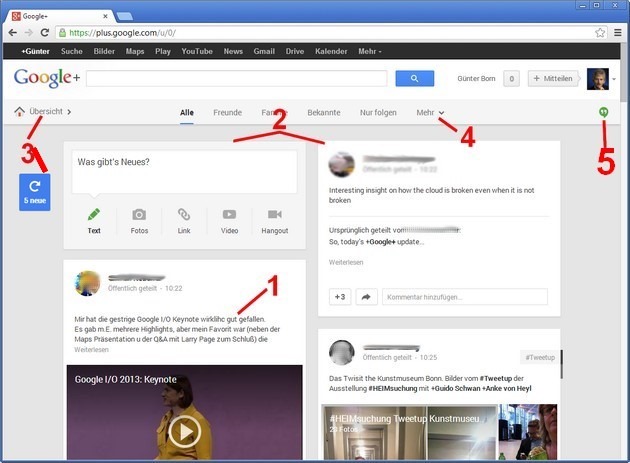630x463 pixels.
Task: Expand the Mehr circles dropdown
Action: [431, 113]
